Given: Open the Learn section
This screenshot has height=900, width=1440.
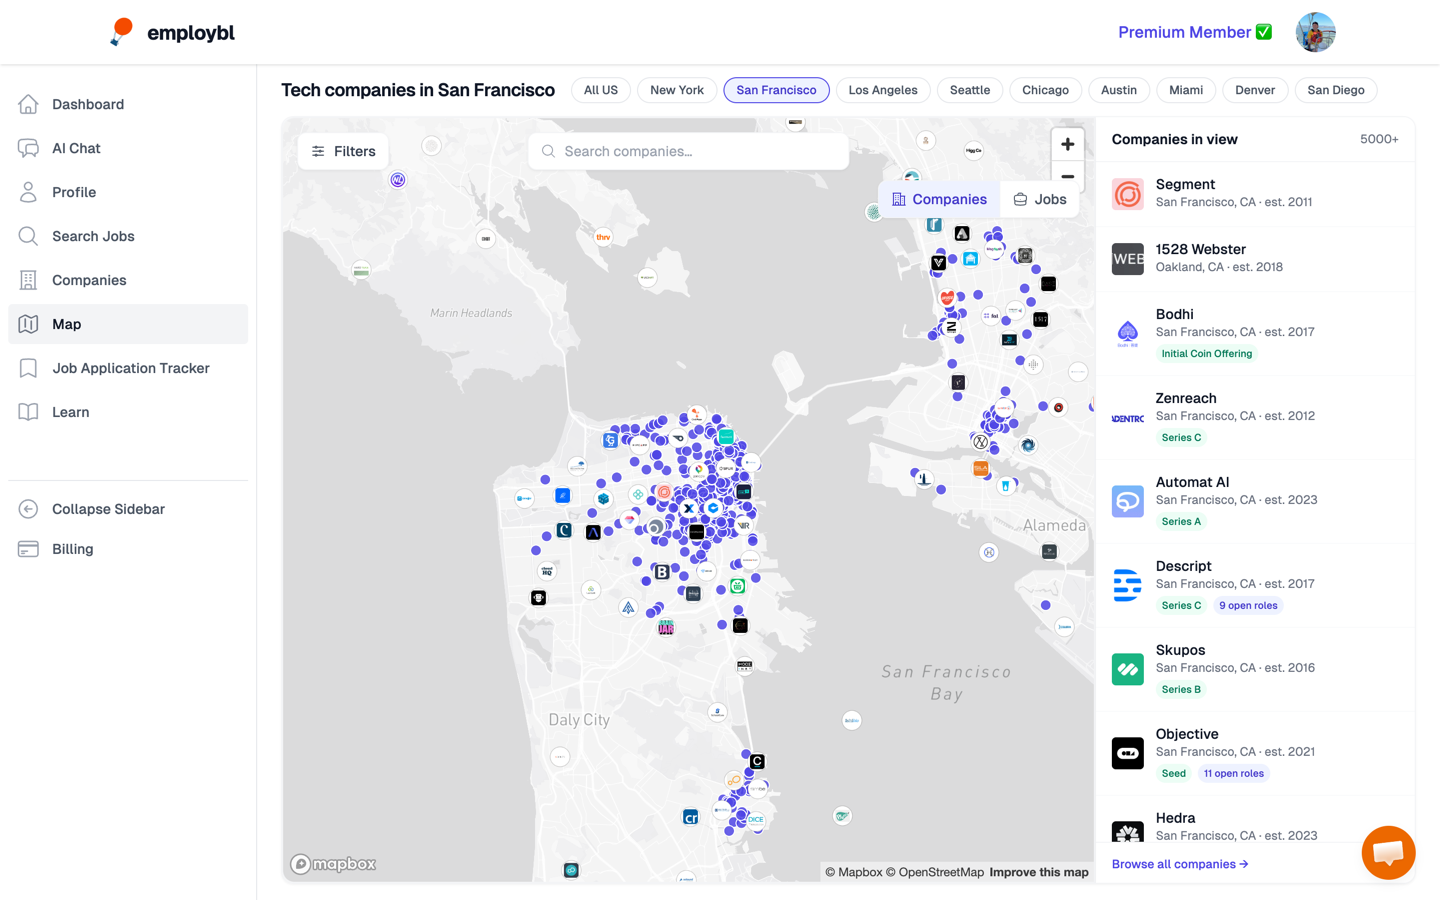Looking at the screenshot, I should (x=128, y=412).
